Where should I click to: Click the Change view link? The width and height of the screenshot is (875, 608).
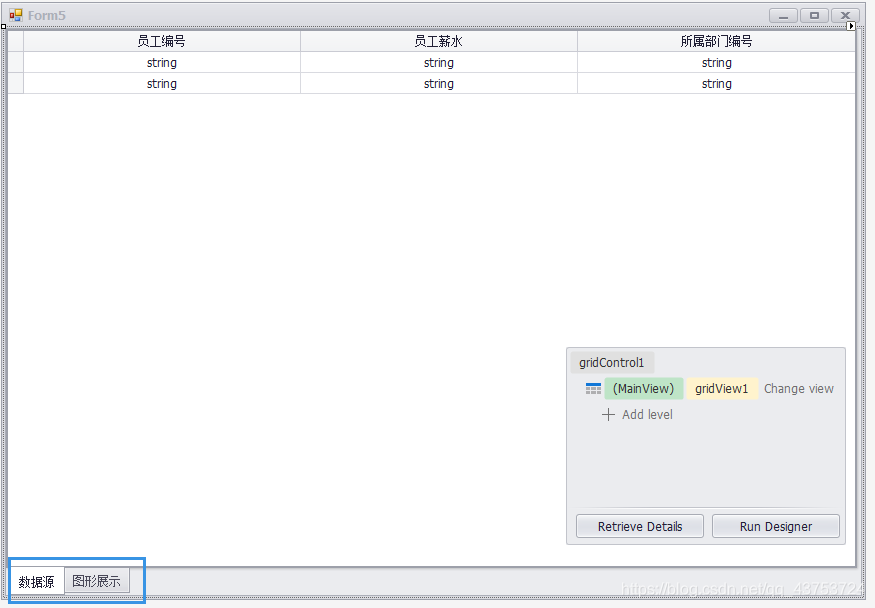[799, 389]
